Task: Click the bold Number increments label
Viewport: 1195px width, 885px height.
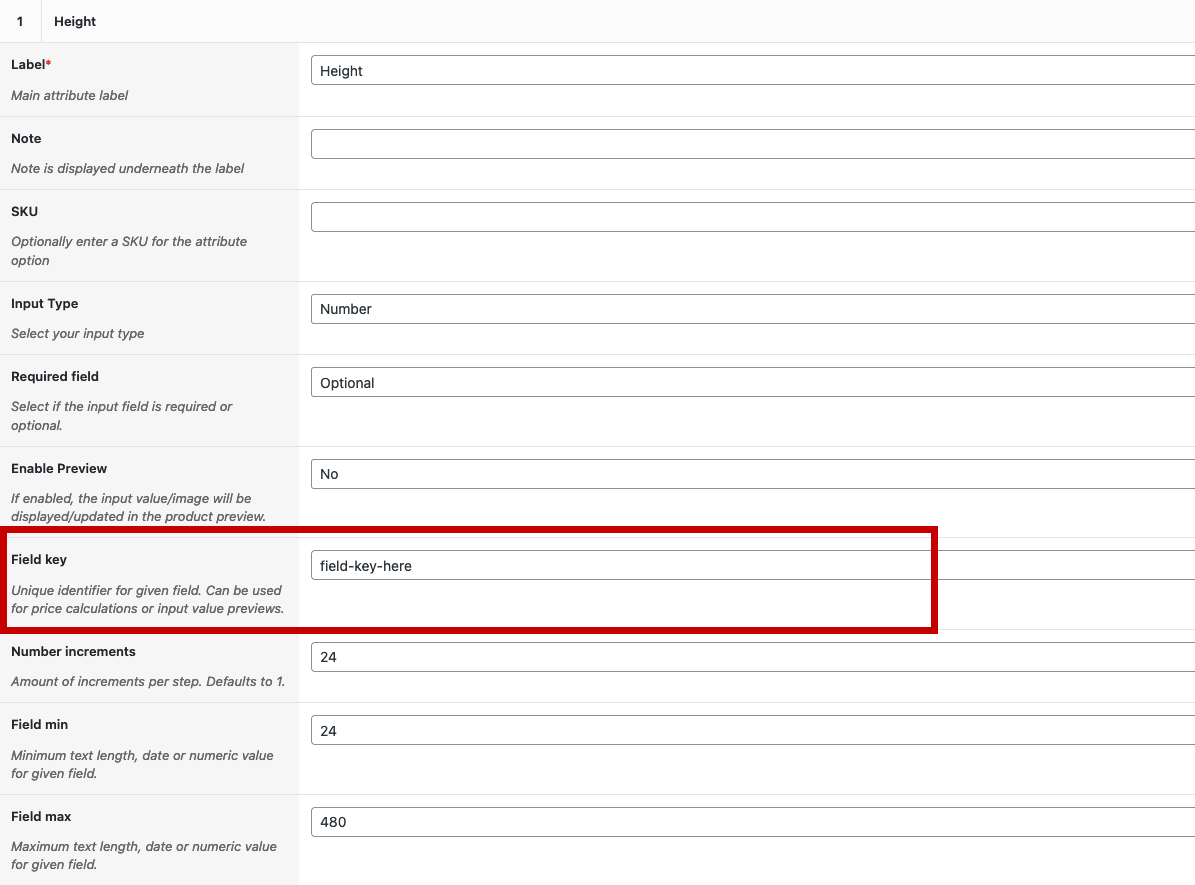Action: coord(73,651)
